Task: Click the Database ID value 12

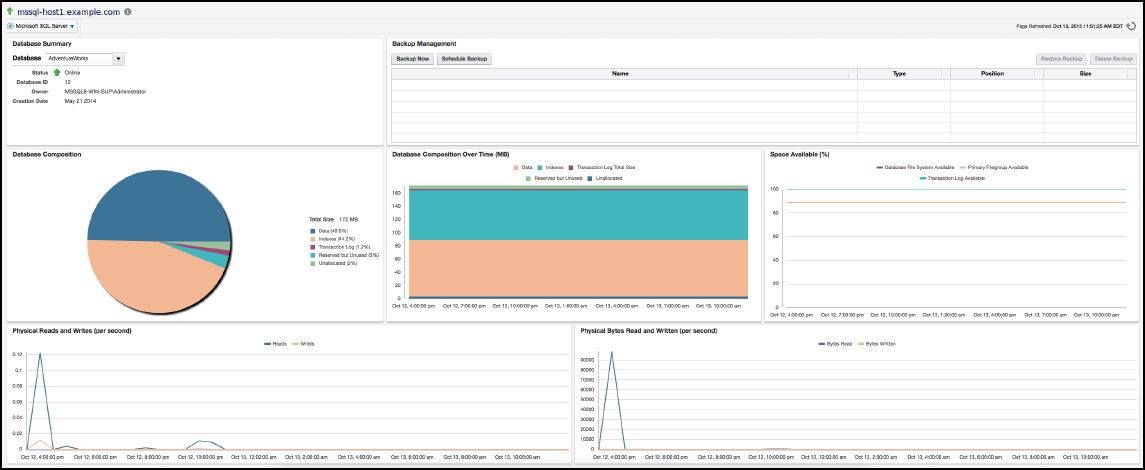Action: tap(67, 82)
